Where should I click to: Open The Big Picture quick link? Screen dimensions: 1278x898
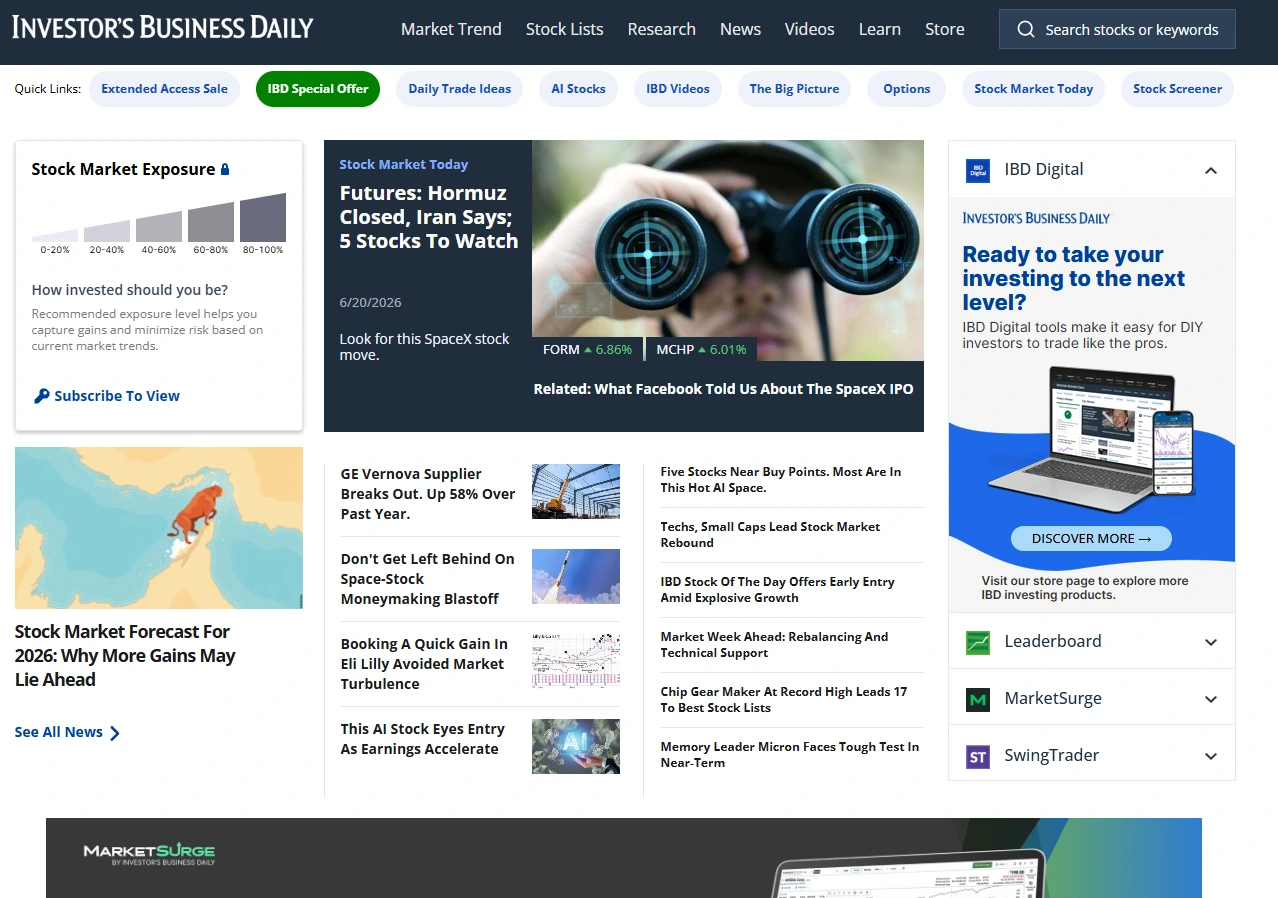tap(795, 89)
